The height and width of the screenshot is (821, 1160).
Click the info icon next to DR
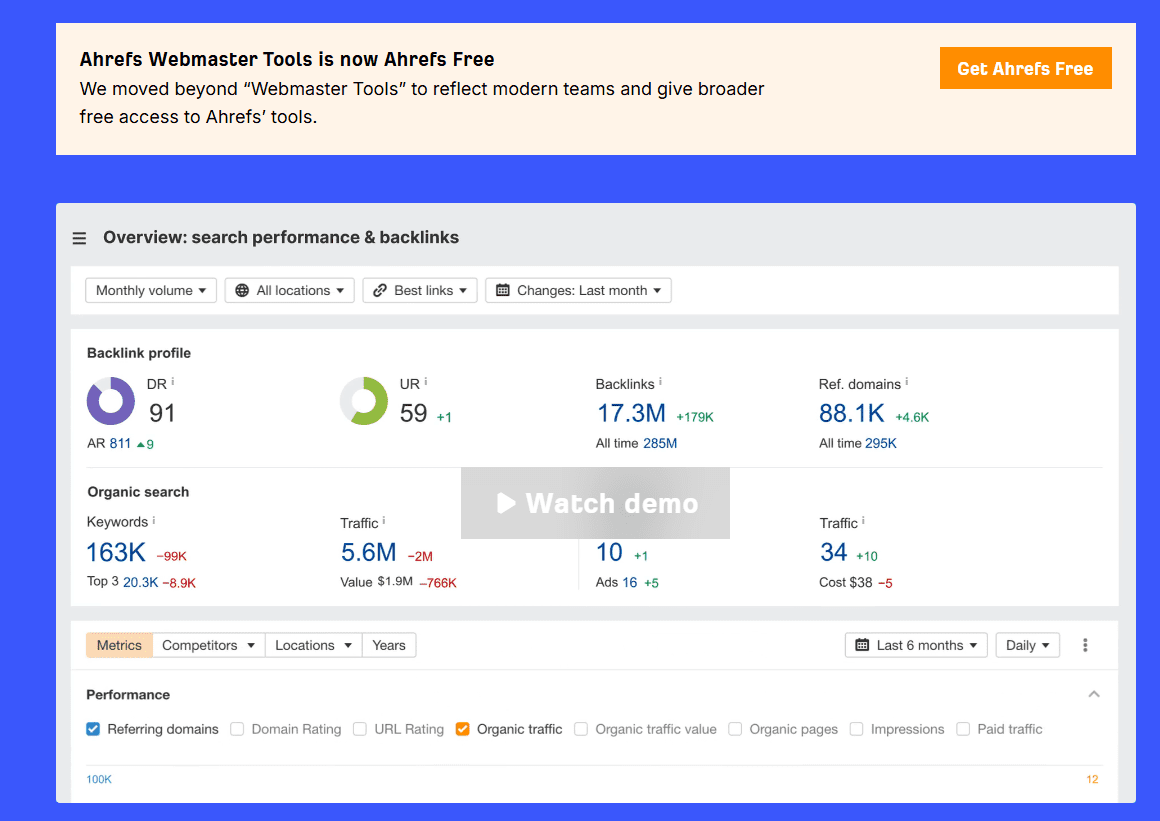[x=173, y=382]
